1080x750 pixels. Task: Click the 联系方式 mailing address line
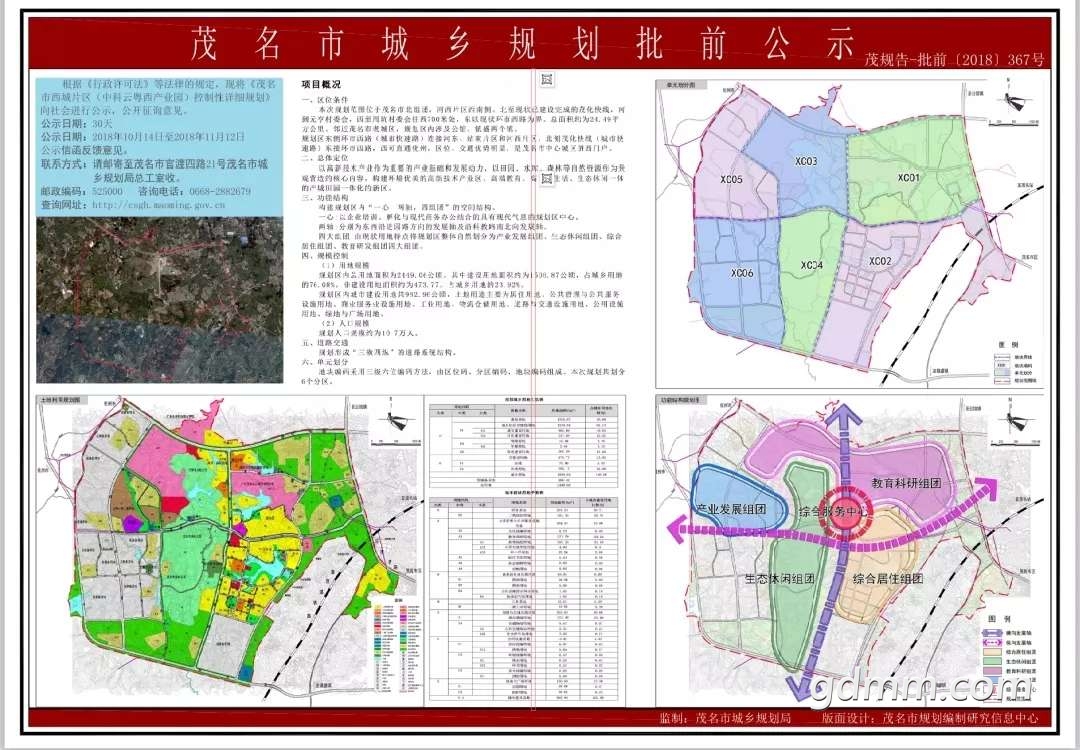point(154,165)
